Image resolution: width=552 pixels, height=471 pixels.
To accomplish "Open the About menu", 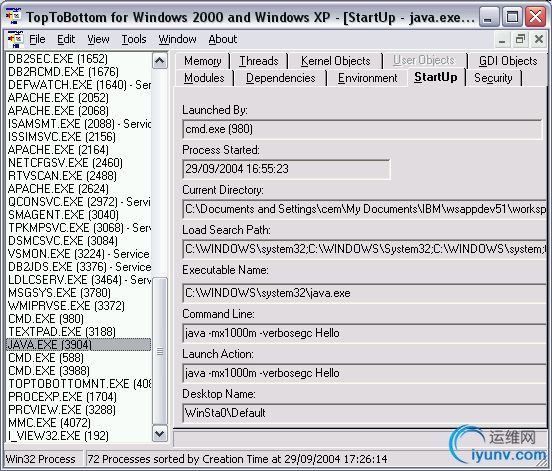I will click(x=222, y=39).
